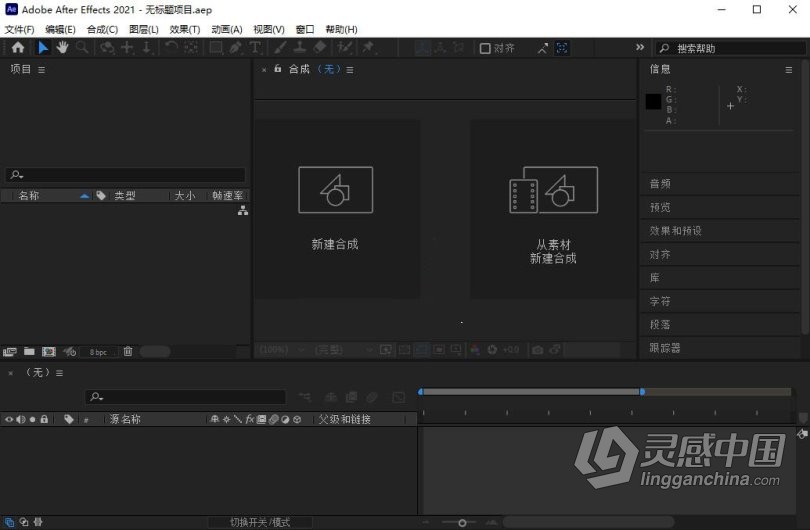Select the Type text tool
The height and width of the screenshot is (530, 810).
click(255, 48)
